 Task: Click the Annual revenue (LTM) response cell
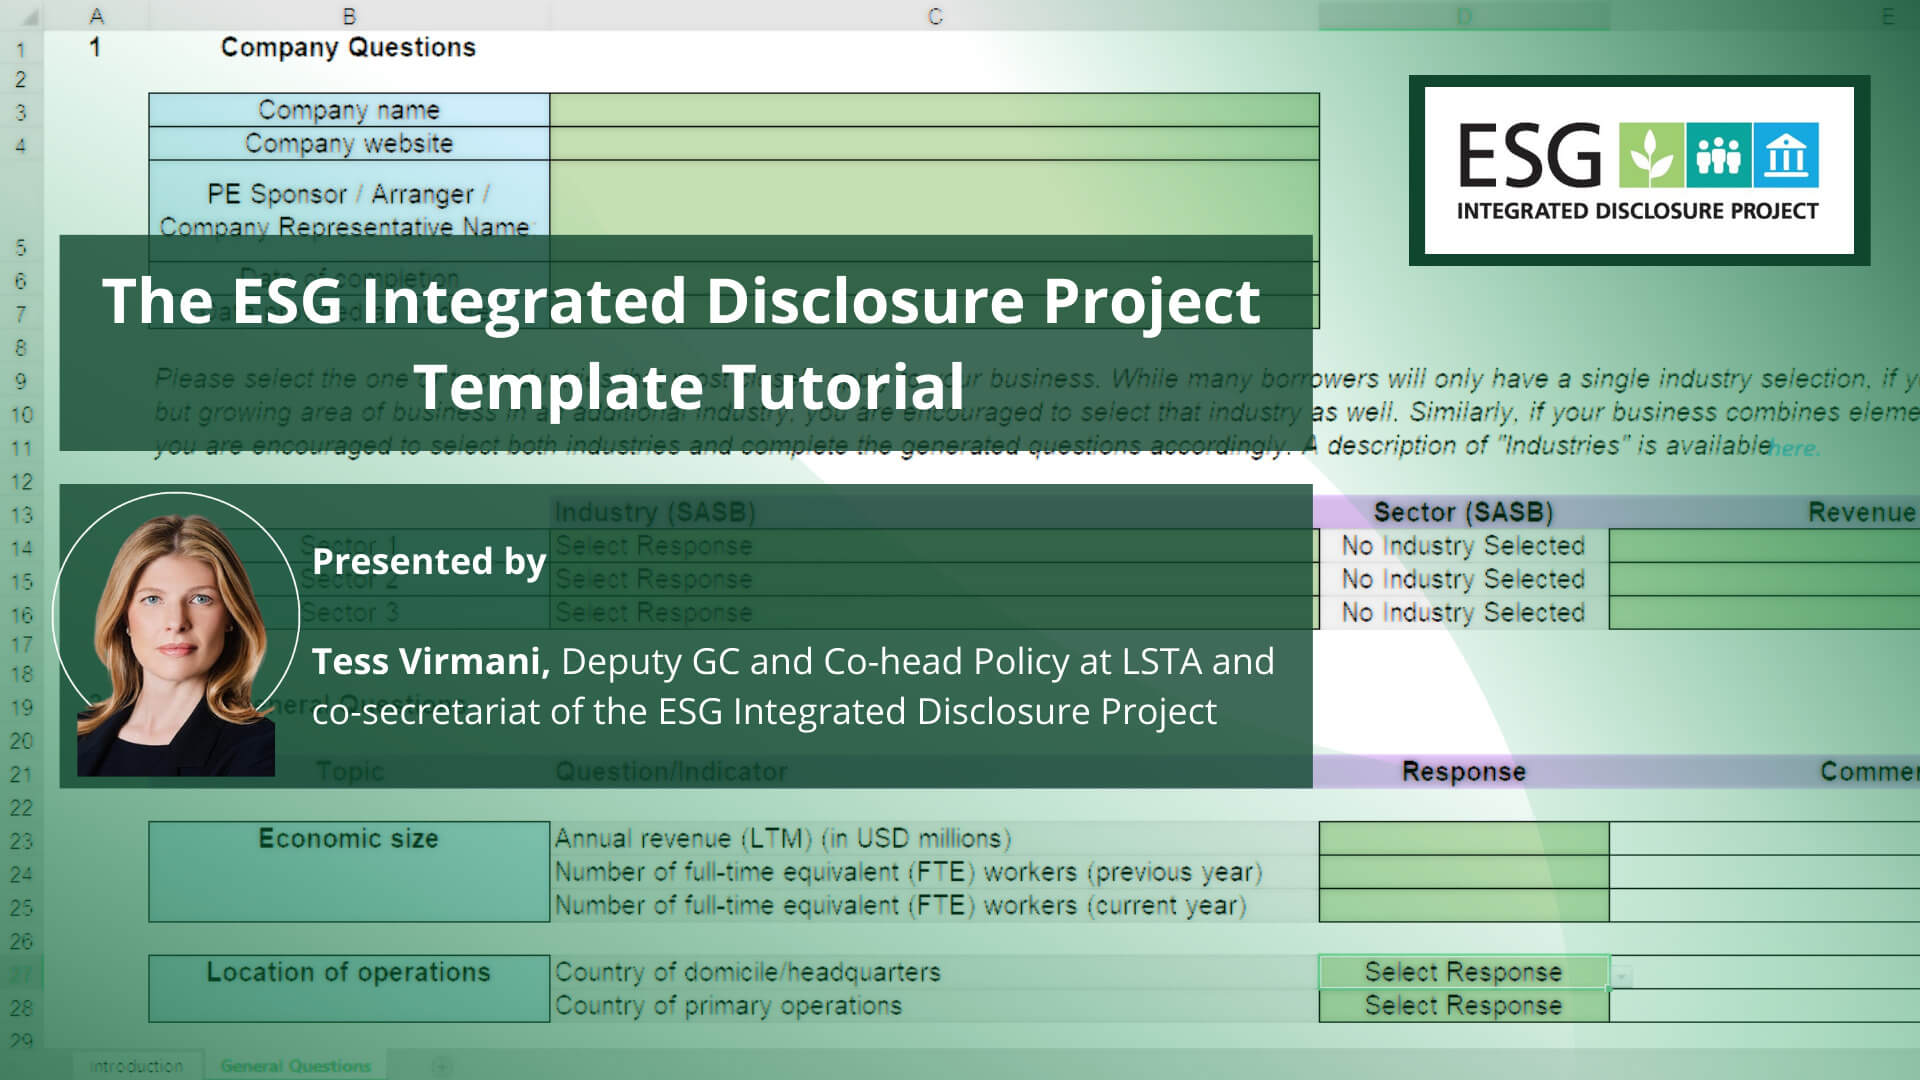point(1464,838)
